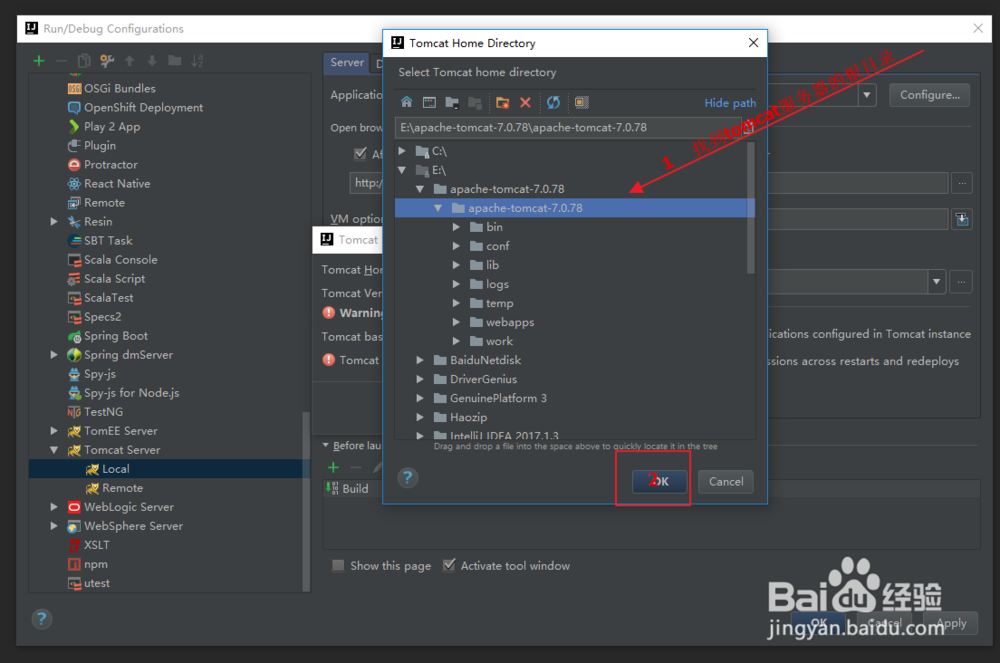Open help in Run/Debug Configurations window
The height and width of the screenshot is (663, 1000).
tap(41, 618)
